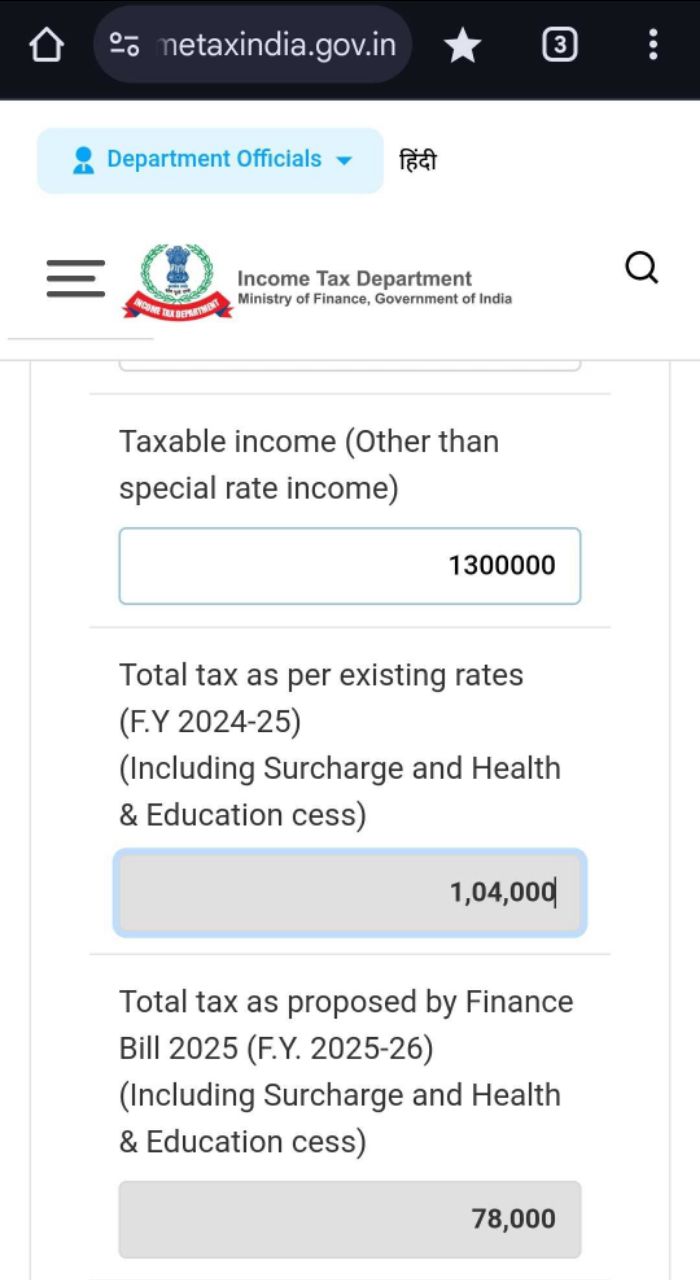Open the hamburger navigation menu
This screenshot has width=700, height=1280.
(75, 279)
